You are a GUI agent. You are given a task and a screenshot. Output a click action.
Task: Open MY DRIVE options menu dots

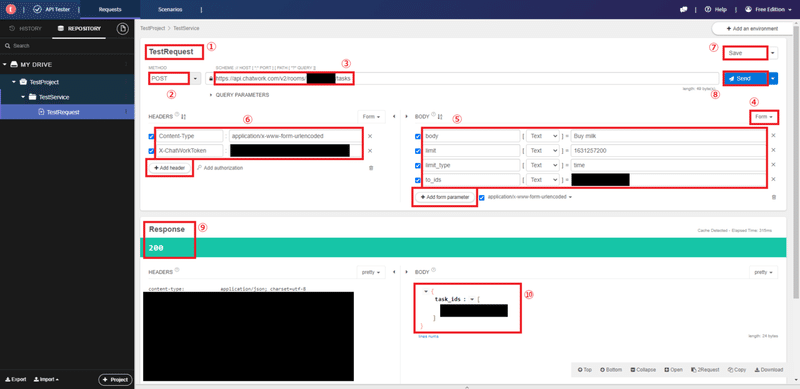pyautogui.click(x=126, y=64)
